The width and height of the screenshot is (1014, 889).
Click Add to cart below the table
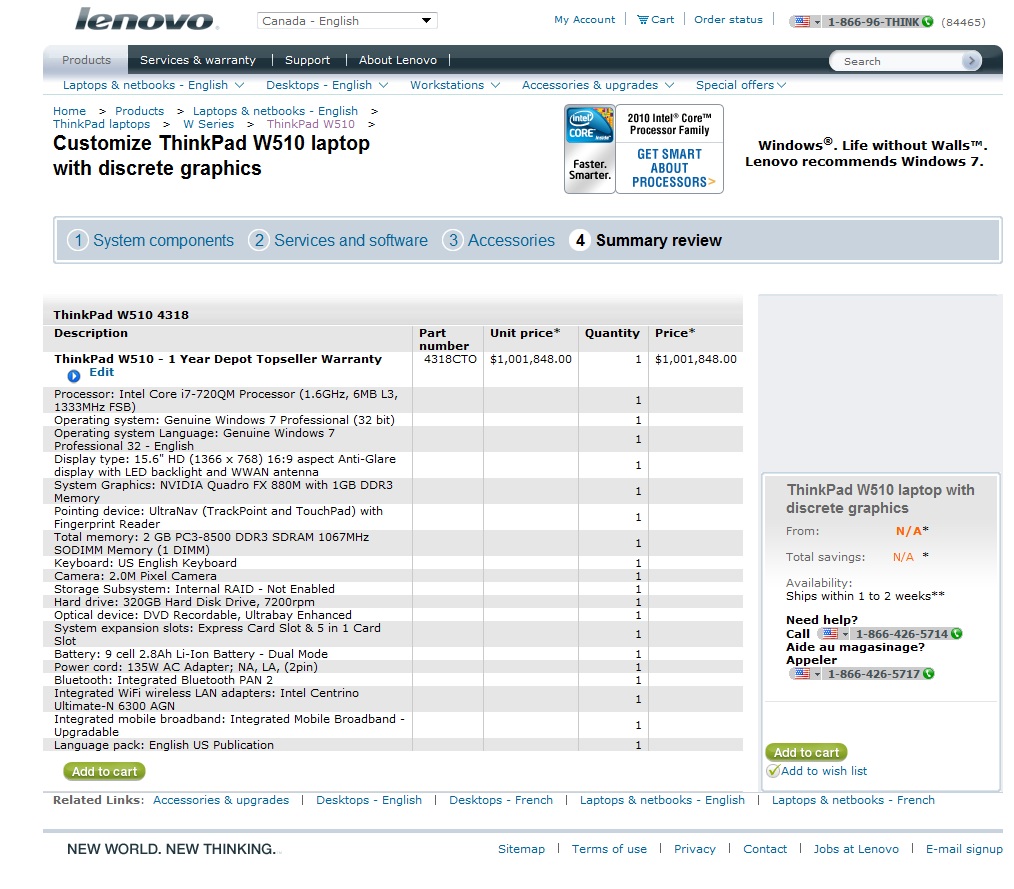[104, 771]
